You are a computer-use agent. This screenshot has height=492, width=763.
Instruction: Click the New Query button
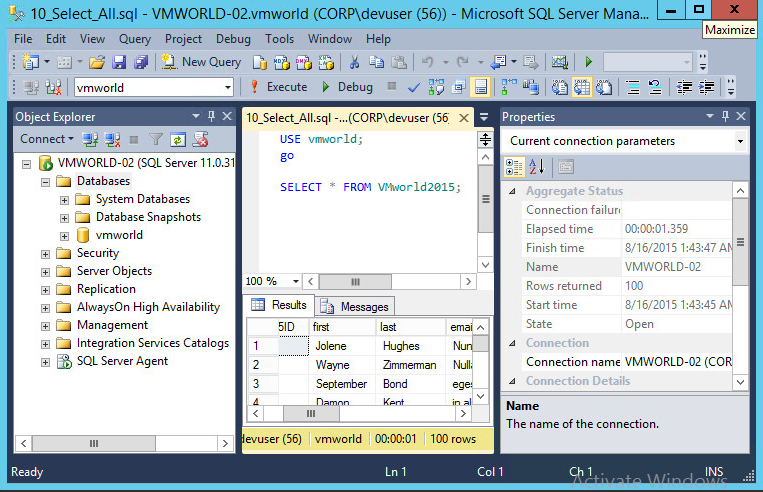coord(201,62)
